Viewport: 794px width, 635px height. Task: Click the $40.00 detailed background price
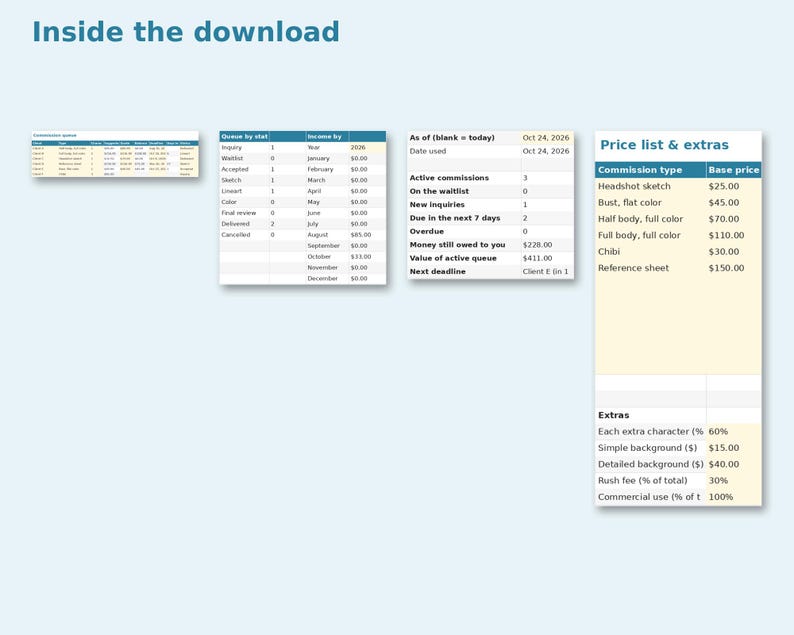pyautogui.click(x=724, y=464)
